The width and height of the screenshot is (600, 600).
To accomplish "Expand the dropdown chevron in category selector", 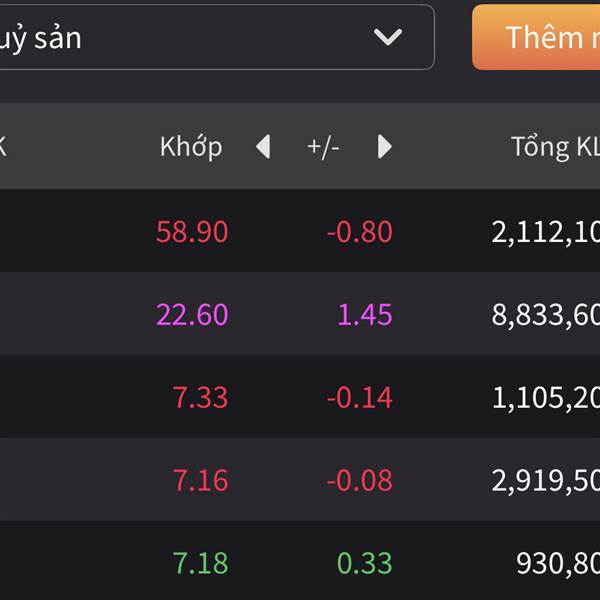I will tap(387, 38).
